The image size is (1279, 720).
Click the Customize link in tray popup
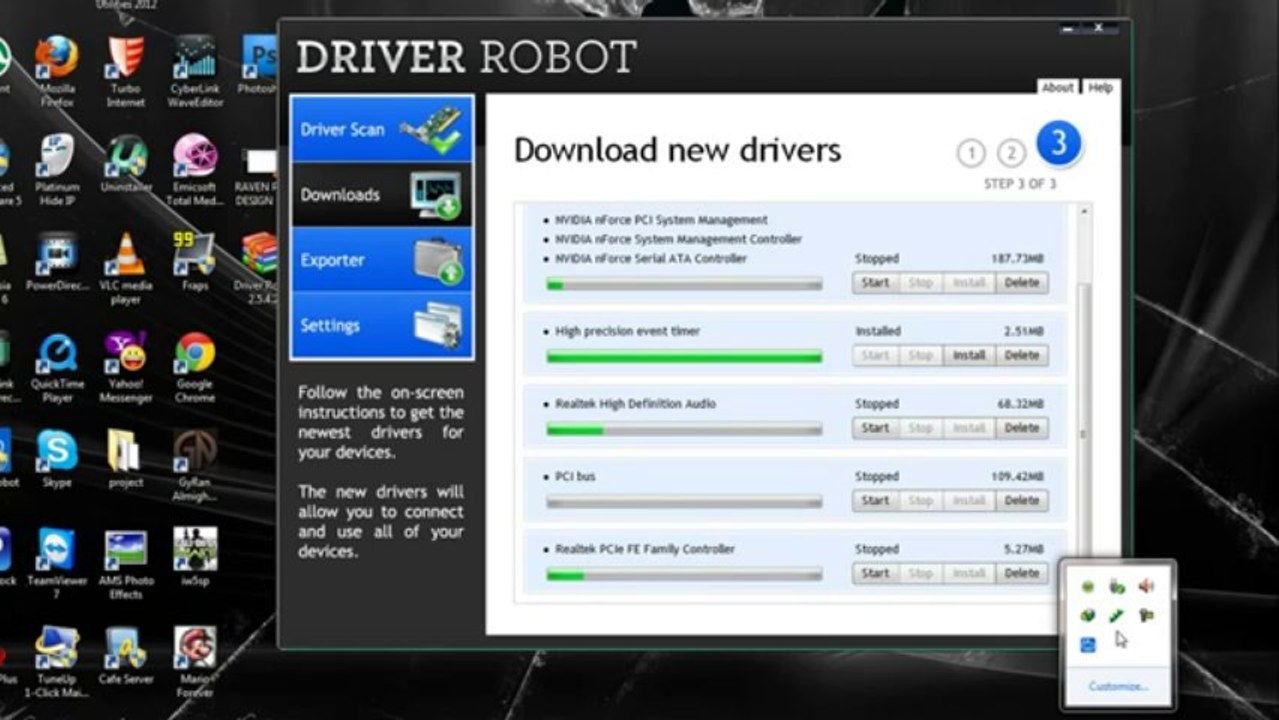[x=1118, y=686]
